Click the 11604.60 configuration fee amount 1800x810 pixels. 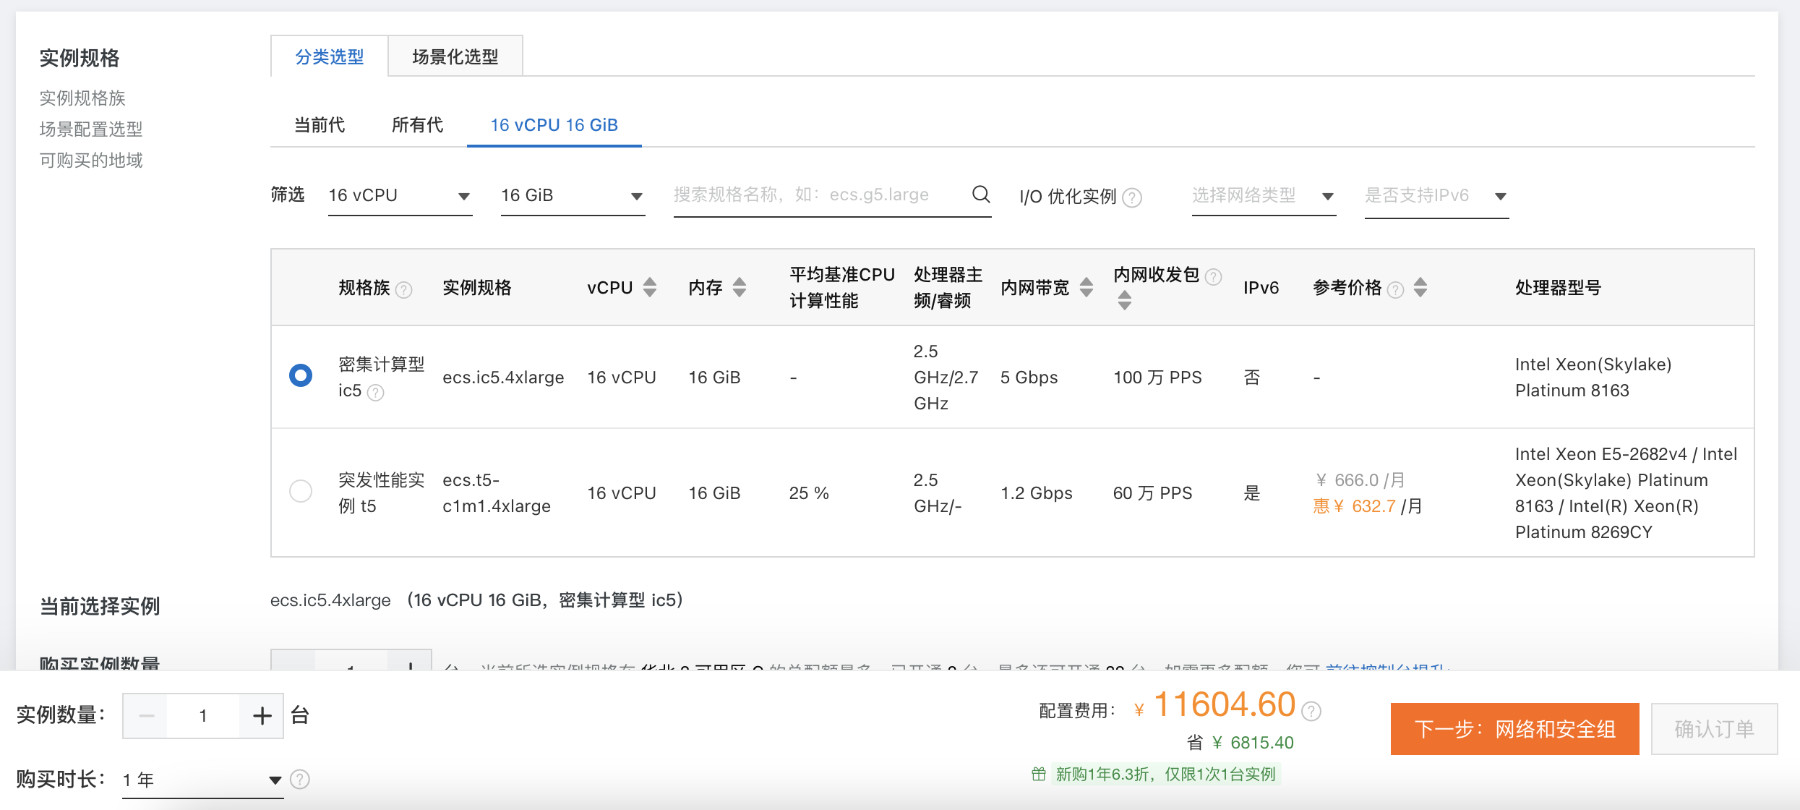pyautogui.click(x=1225, y=705)
